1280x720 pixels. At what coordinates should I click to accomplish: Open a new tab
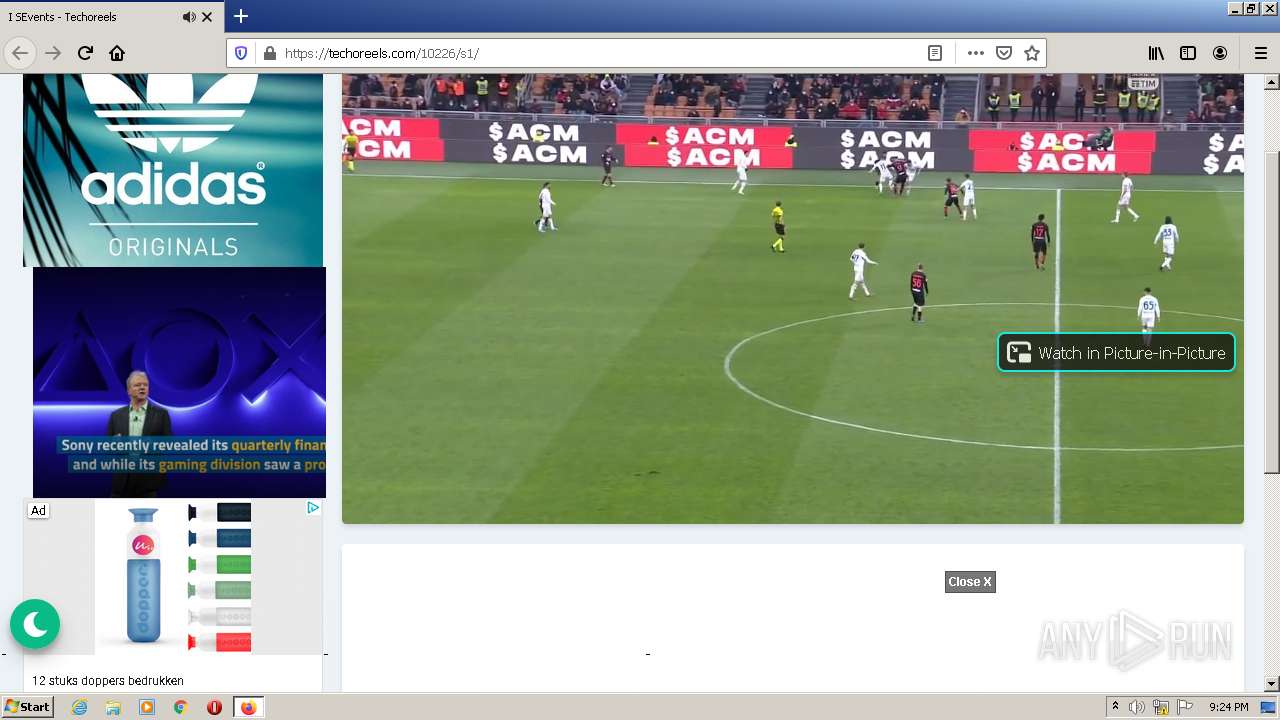click(241, 16)
